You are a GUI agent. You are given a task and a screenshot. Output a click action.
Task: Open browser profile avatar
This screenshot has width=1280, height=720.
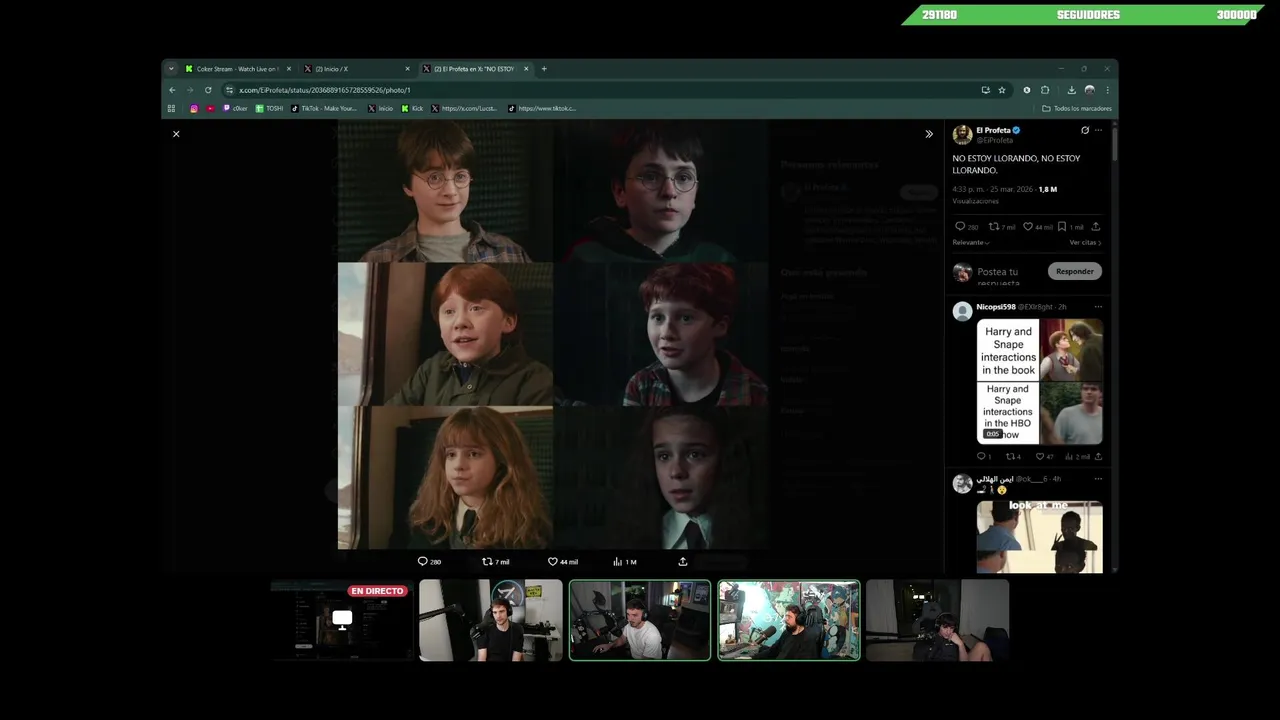(1090, 90)
